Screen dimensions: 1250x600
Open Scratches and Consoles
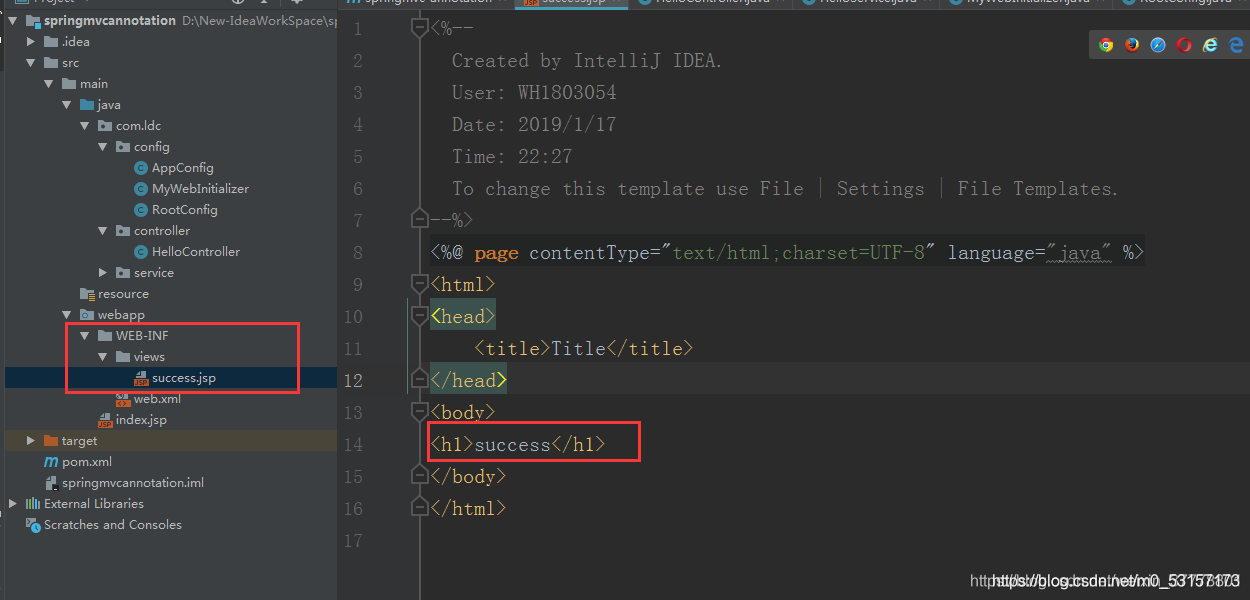coord(113,525)
